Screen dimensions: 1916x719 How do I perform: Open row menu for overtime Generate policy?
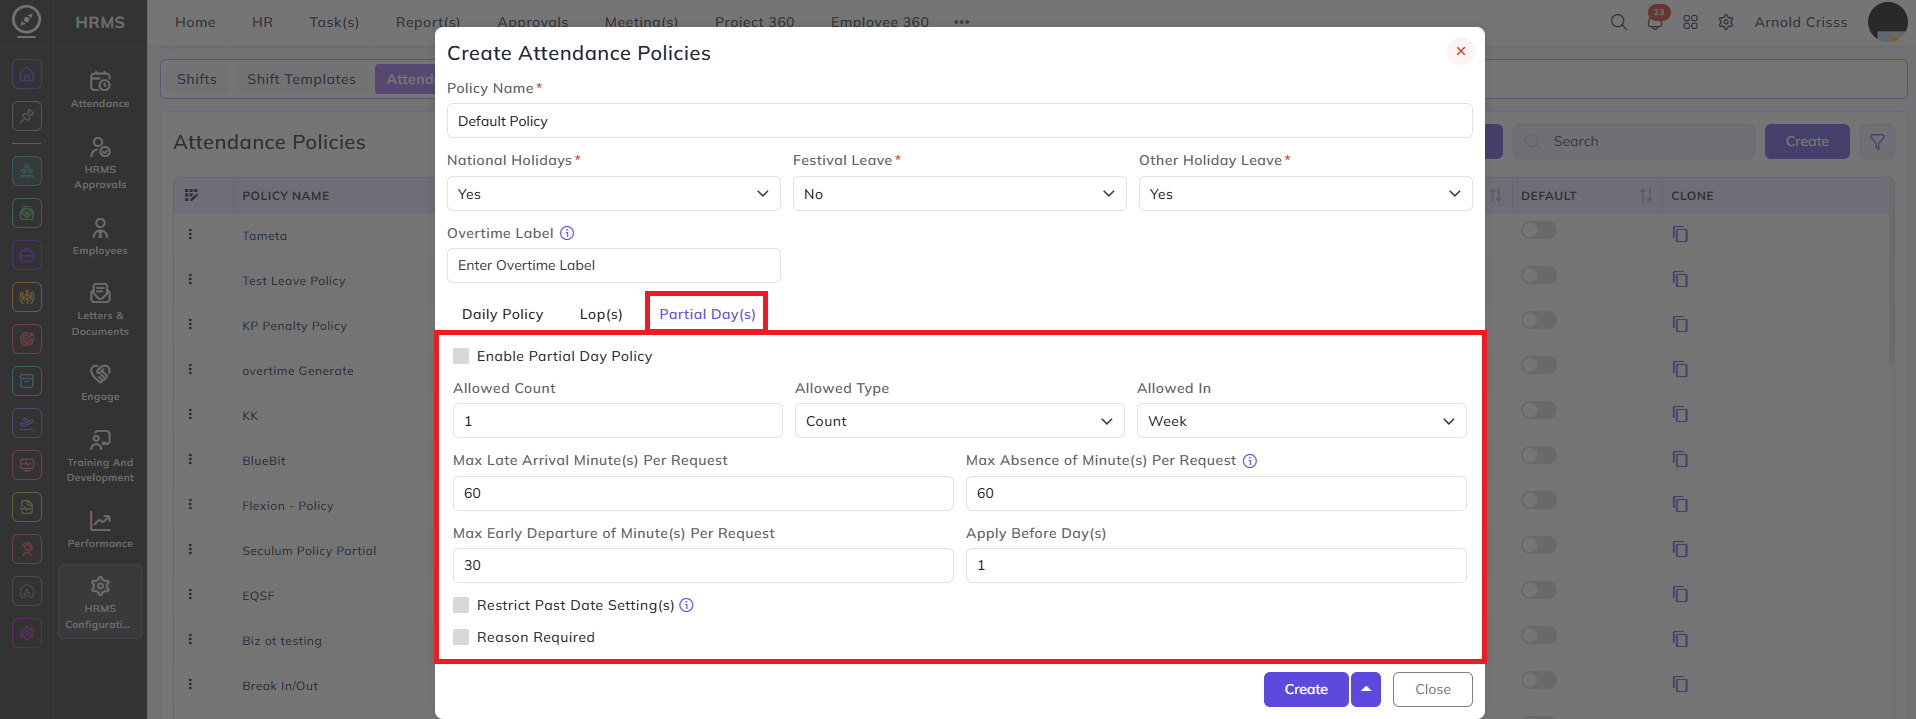pos(190,369)
